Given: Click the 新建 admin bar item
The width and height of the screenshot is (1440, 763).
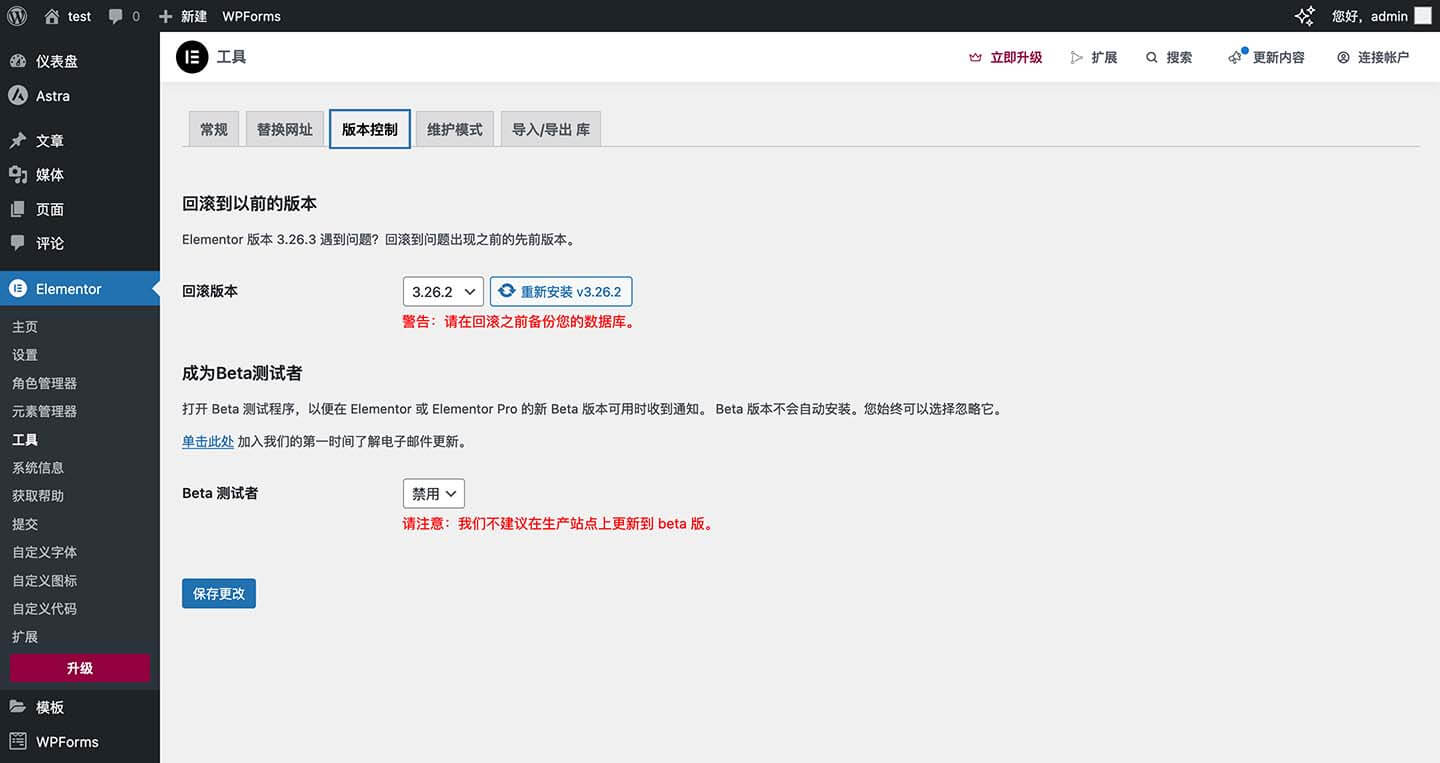Looking at the screenshot, I should click(183, 16).
